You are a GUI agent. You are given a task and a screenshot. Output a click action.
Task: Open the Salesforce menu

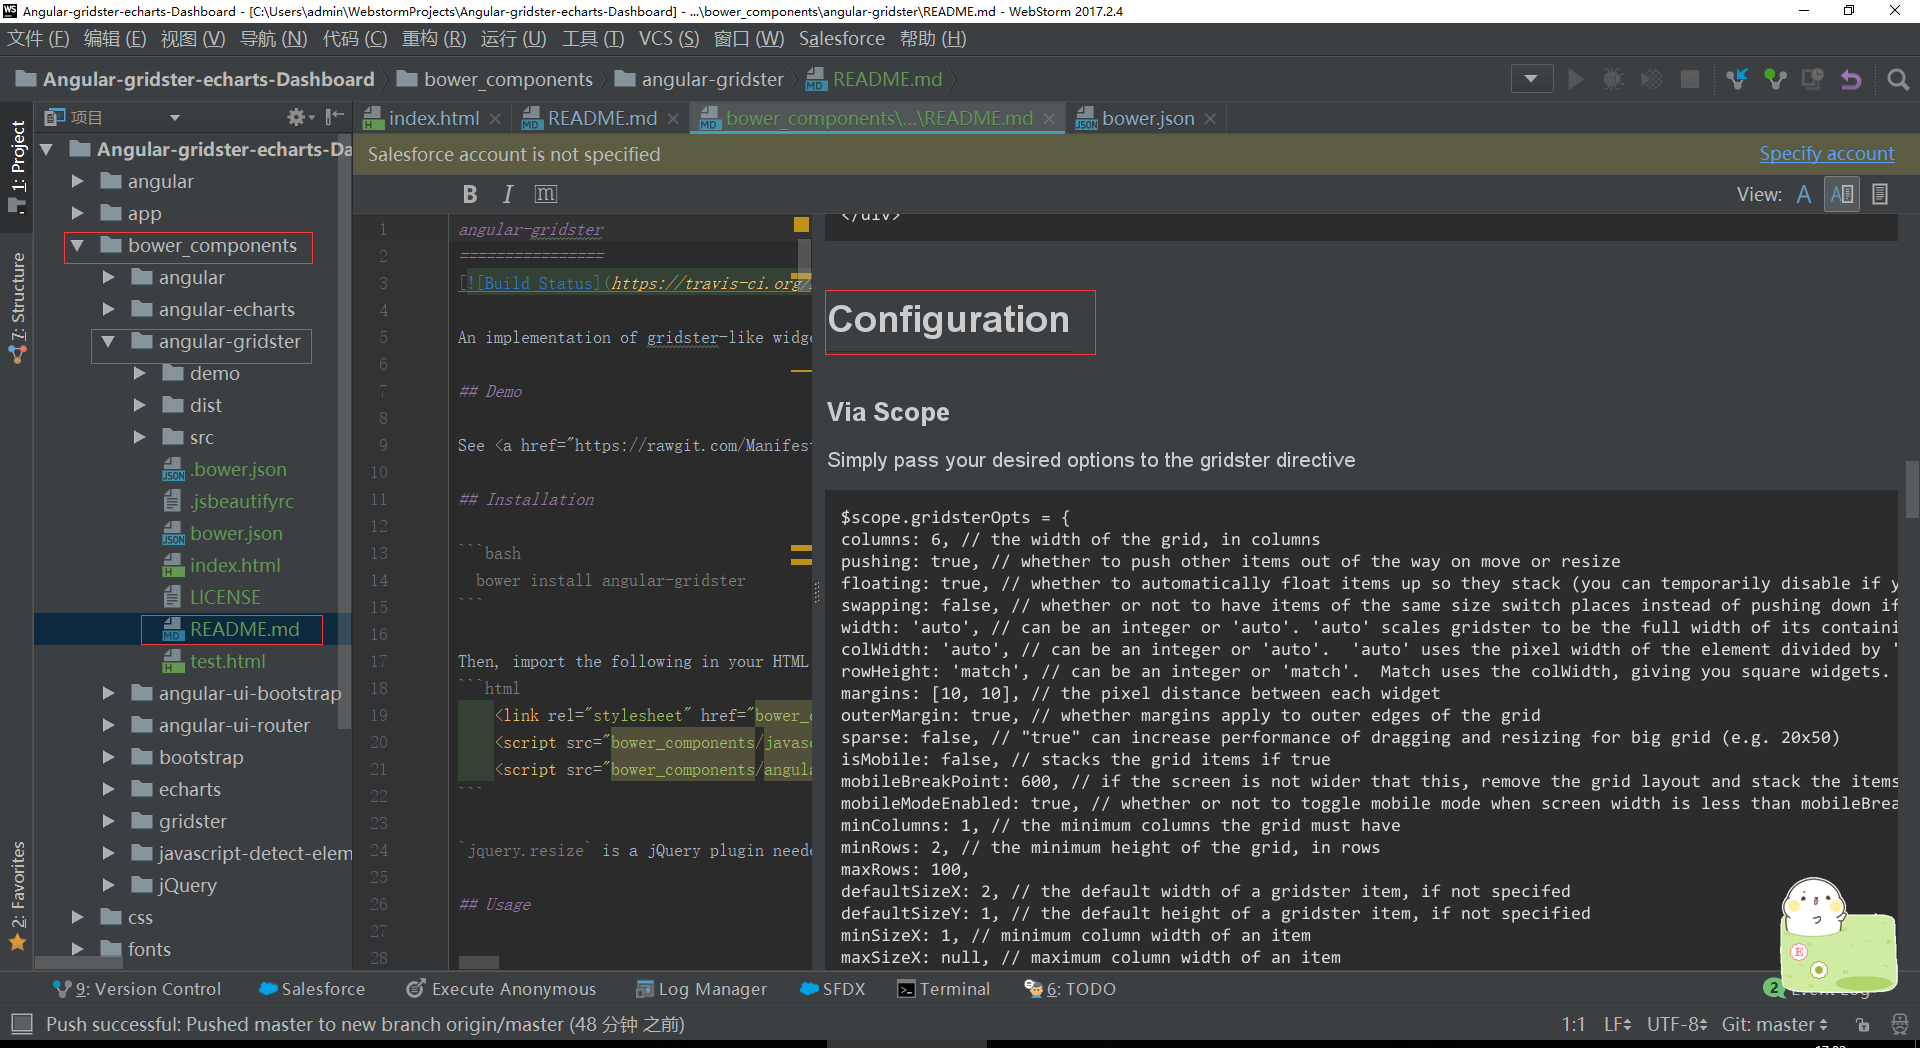point(841,39)
